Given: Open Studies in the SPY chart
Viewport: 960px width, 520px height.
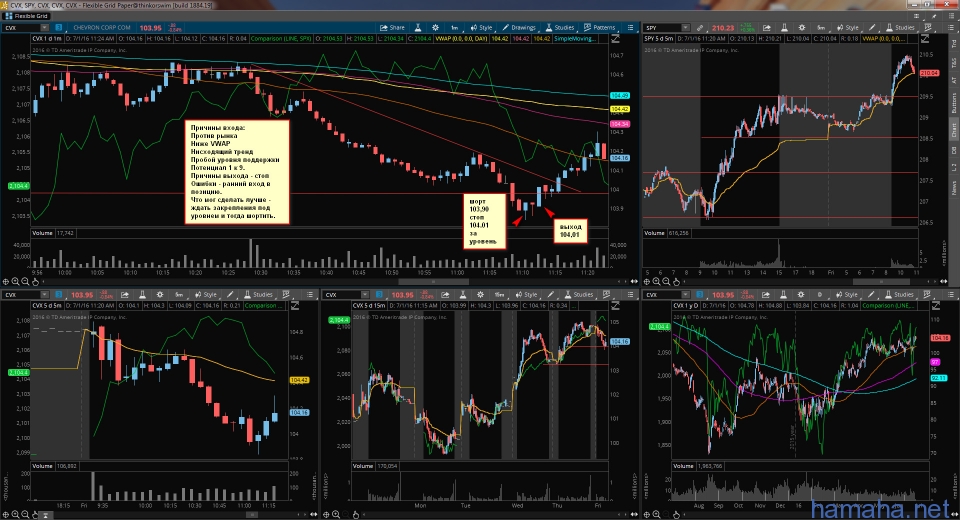Looking at the screenshot, I should 902,28.
